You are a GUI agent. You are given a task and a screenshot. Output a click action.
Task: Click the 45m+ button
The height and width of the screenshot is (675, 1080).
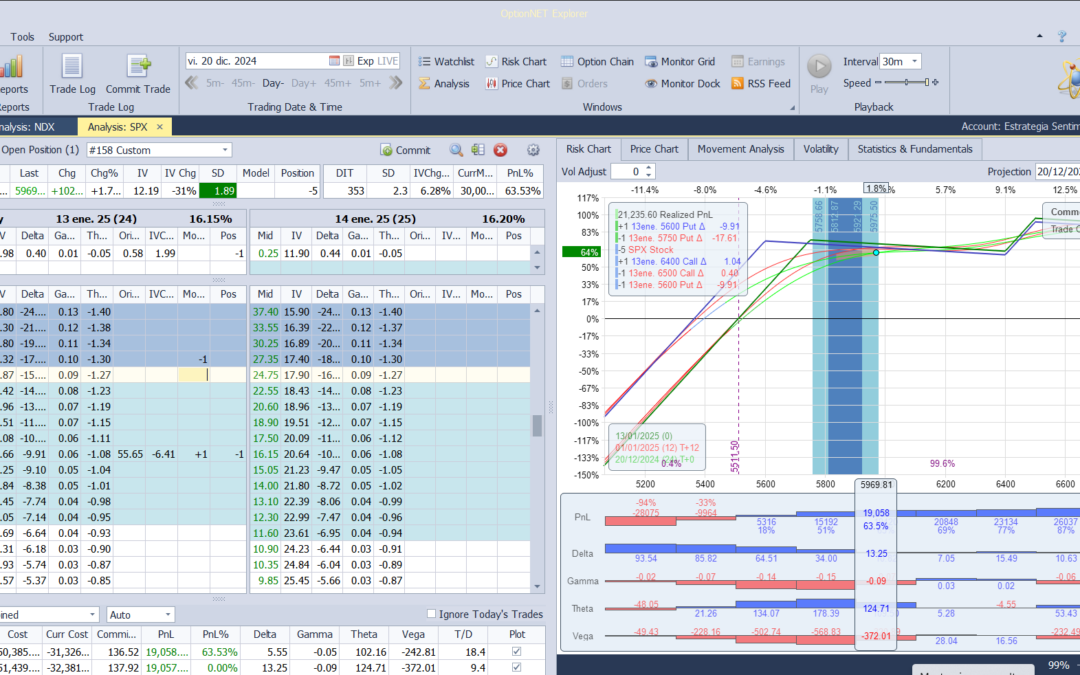(x=338, y=83)
